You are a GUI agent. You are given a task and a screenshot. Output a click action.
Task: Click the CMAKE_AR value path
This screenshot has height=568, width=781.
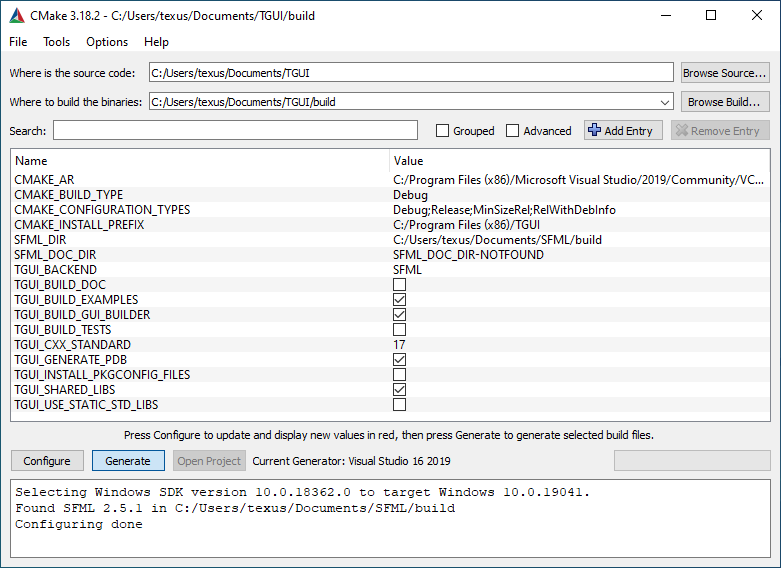(x=578, y=180)
